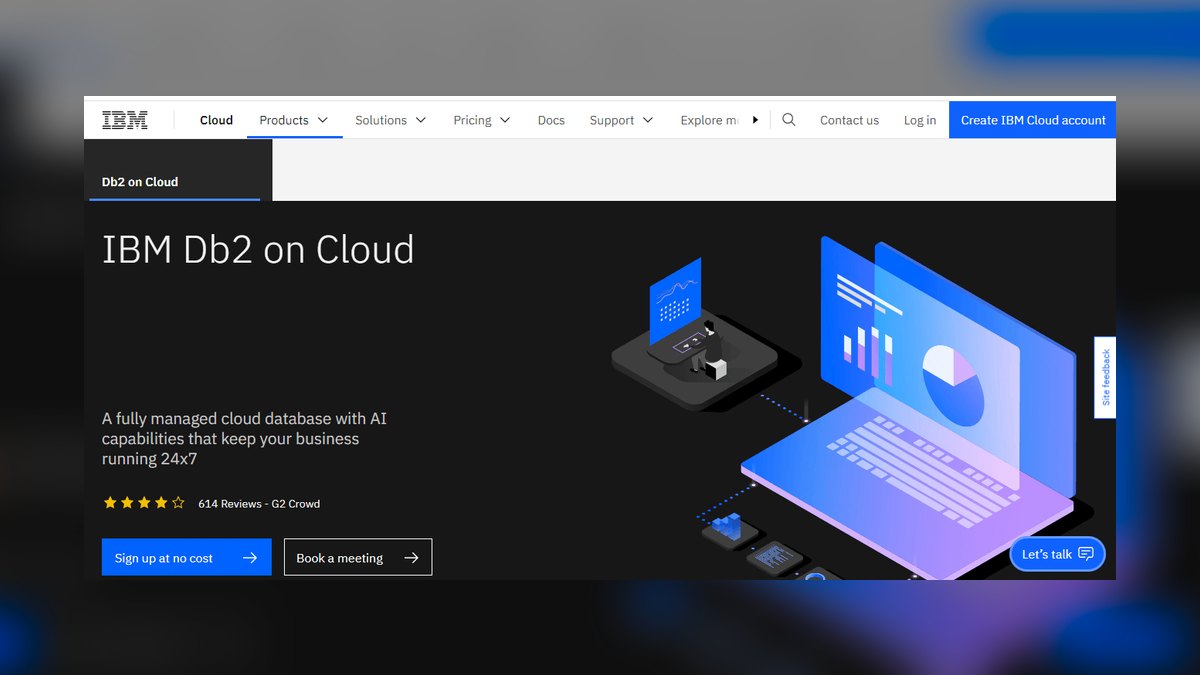Click the 614 Reviews - G2 Crowd text
The height and width of the screenshot is (675, 1200).
(259, 504)
